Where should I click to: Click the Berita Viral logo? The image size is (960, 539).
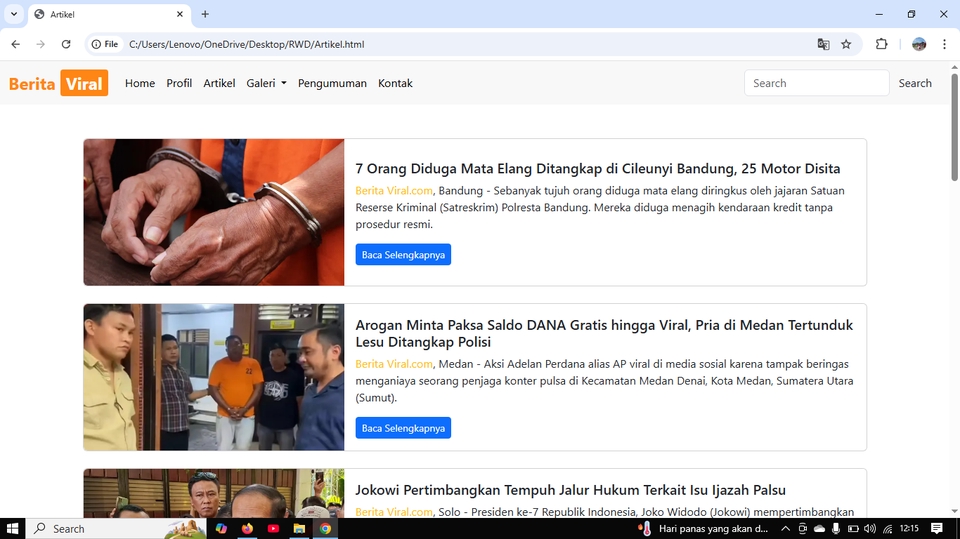pos(58,83)
